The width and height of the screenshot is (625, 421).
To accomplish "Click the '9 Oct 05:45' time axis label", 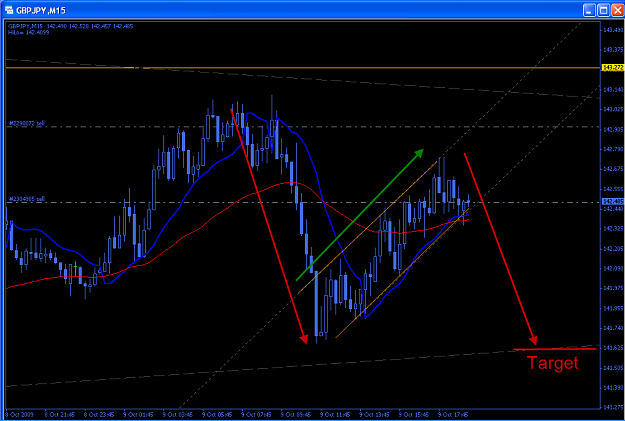I will point(217,415).
